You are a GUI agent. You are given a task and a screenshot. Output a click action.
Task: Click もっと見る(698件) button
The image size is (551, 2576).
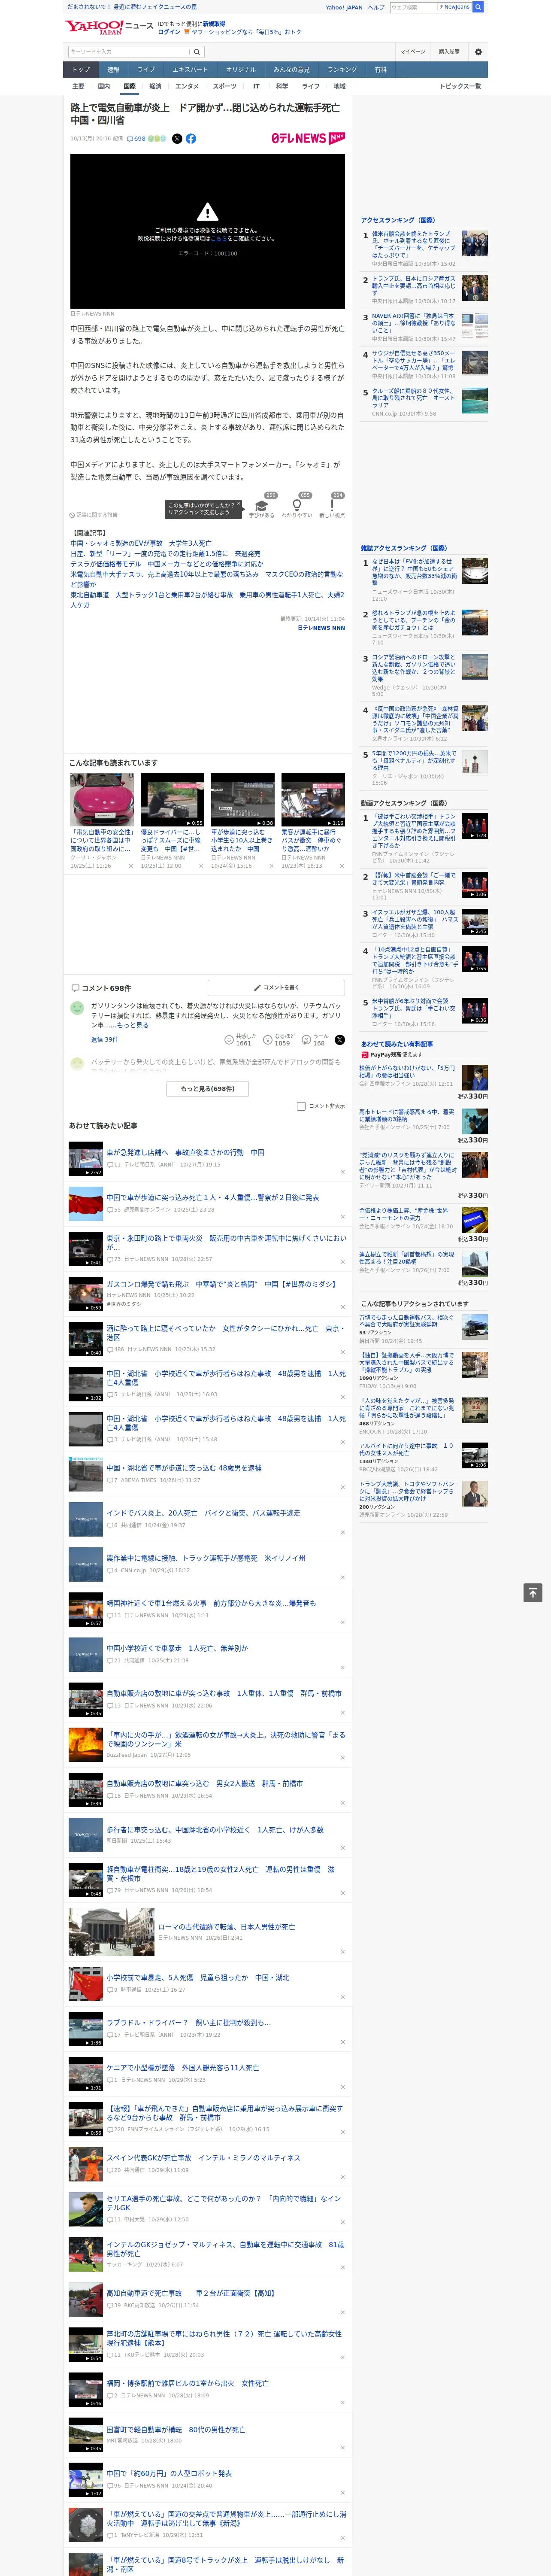tap(208, 1088)
